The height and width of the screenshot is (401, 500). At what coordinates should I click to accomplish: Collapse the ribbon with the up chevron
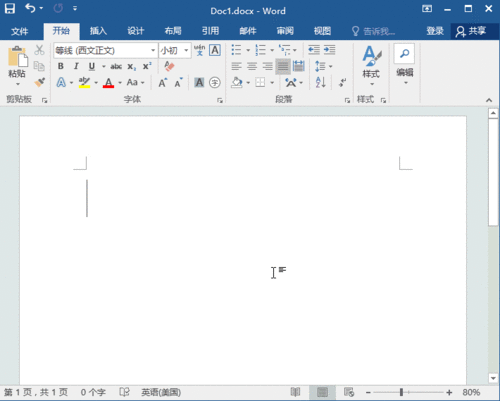tap(489, 100)
